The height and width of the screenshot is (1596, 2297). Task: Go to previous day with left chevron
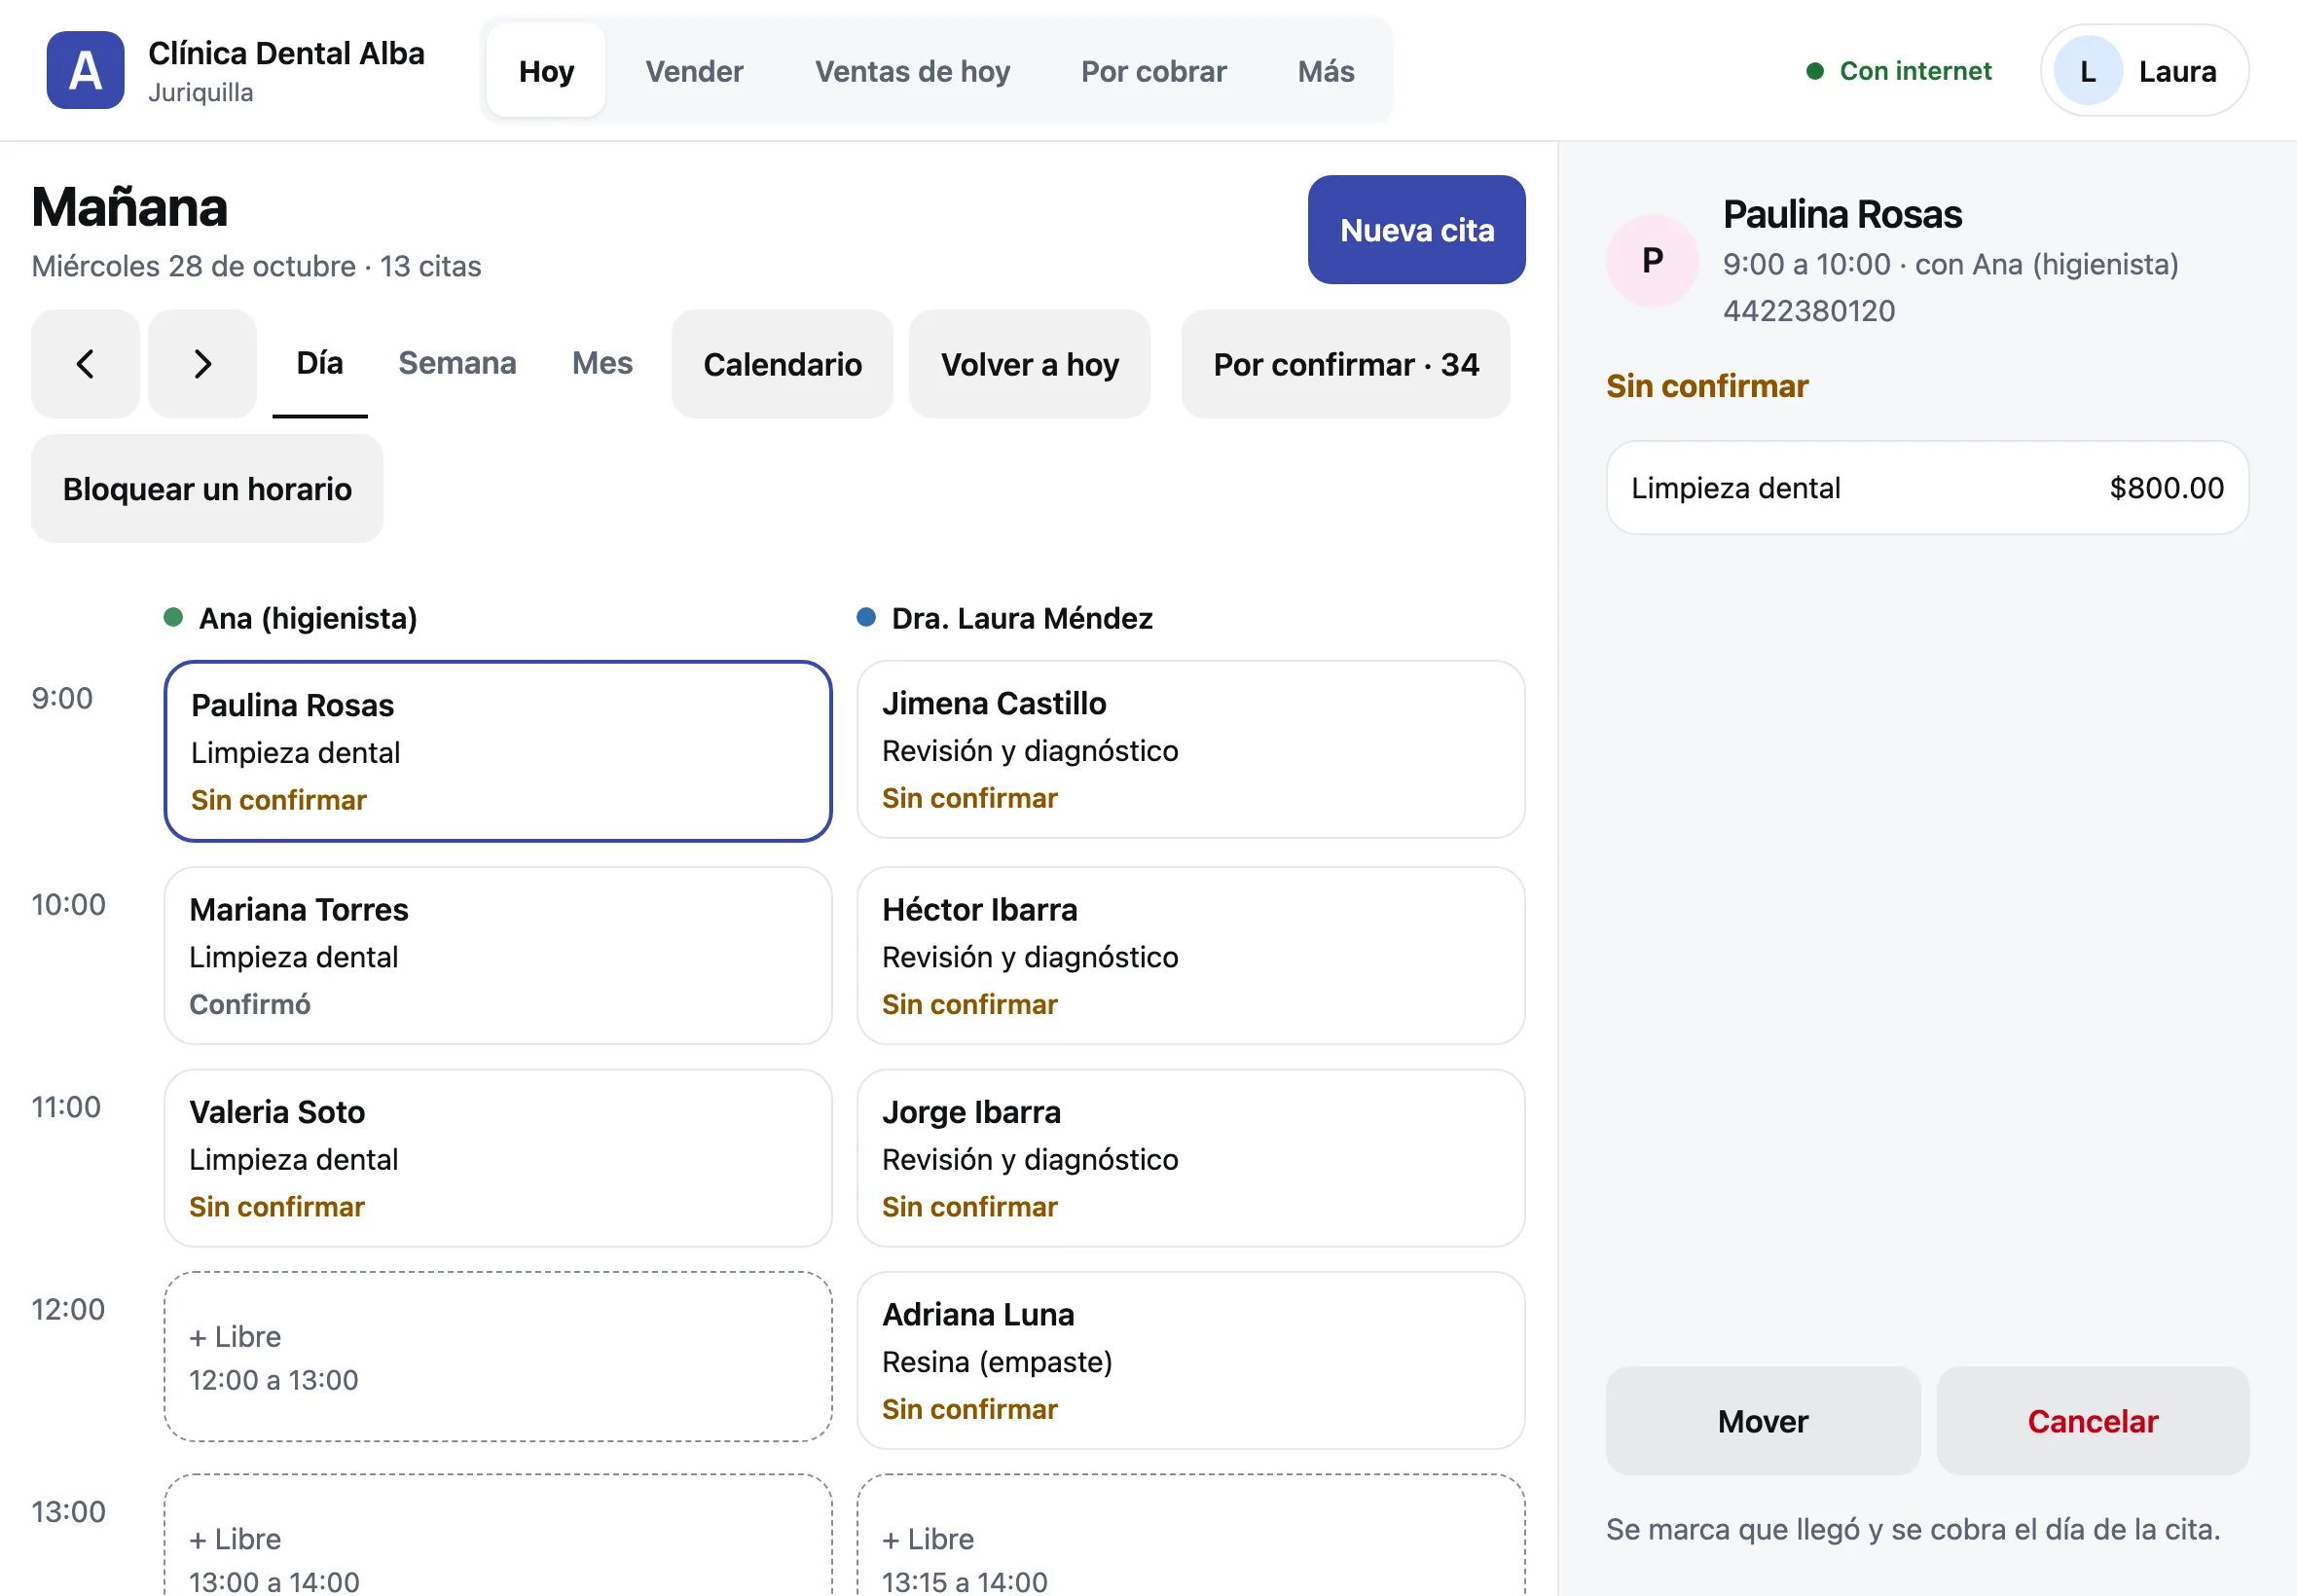(x=85, y=364)
